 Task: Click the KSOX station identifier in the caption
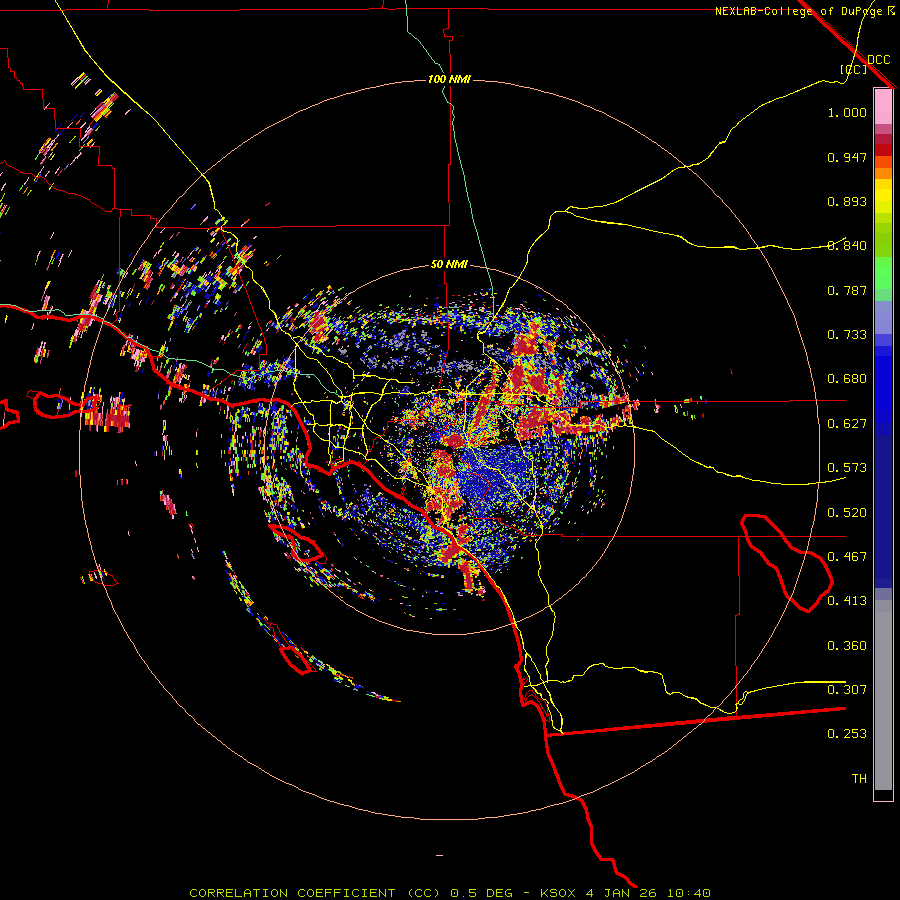(x=557, y=893)
